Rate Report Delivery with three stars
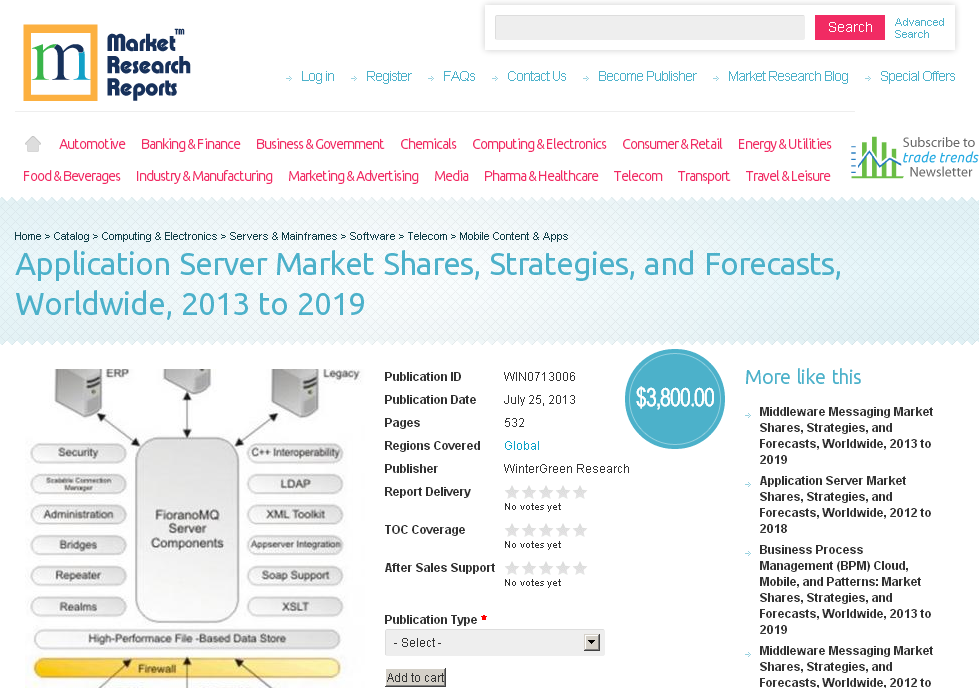This screenshot has height=688, width=979. coord(546,492)
